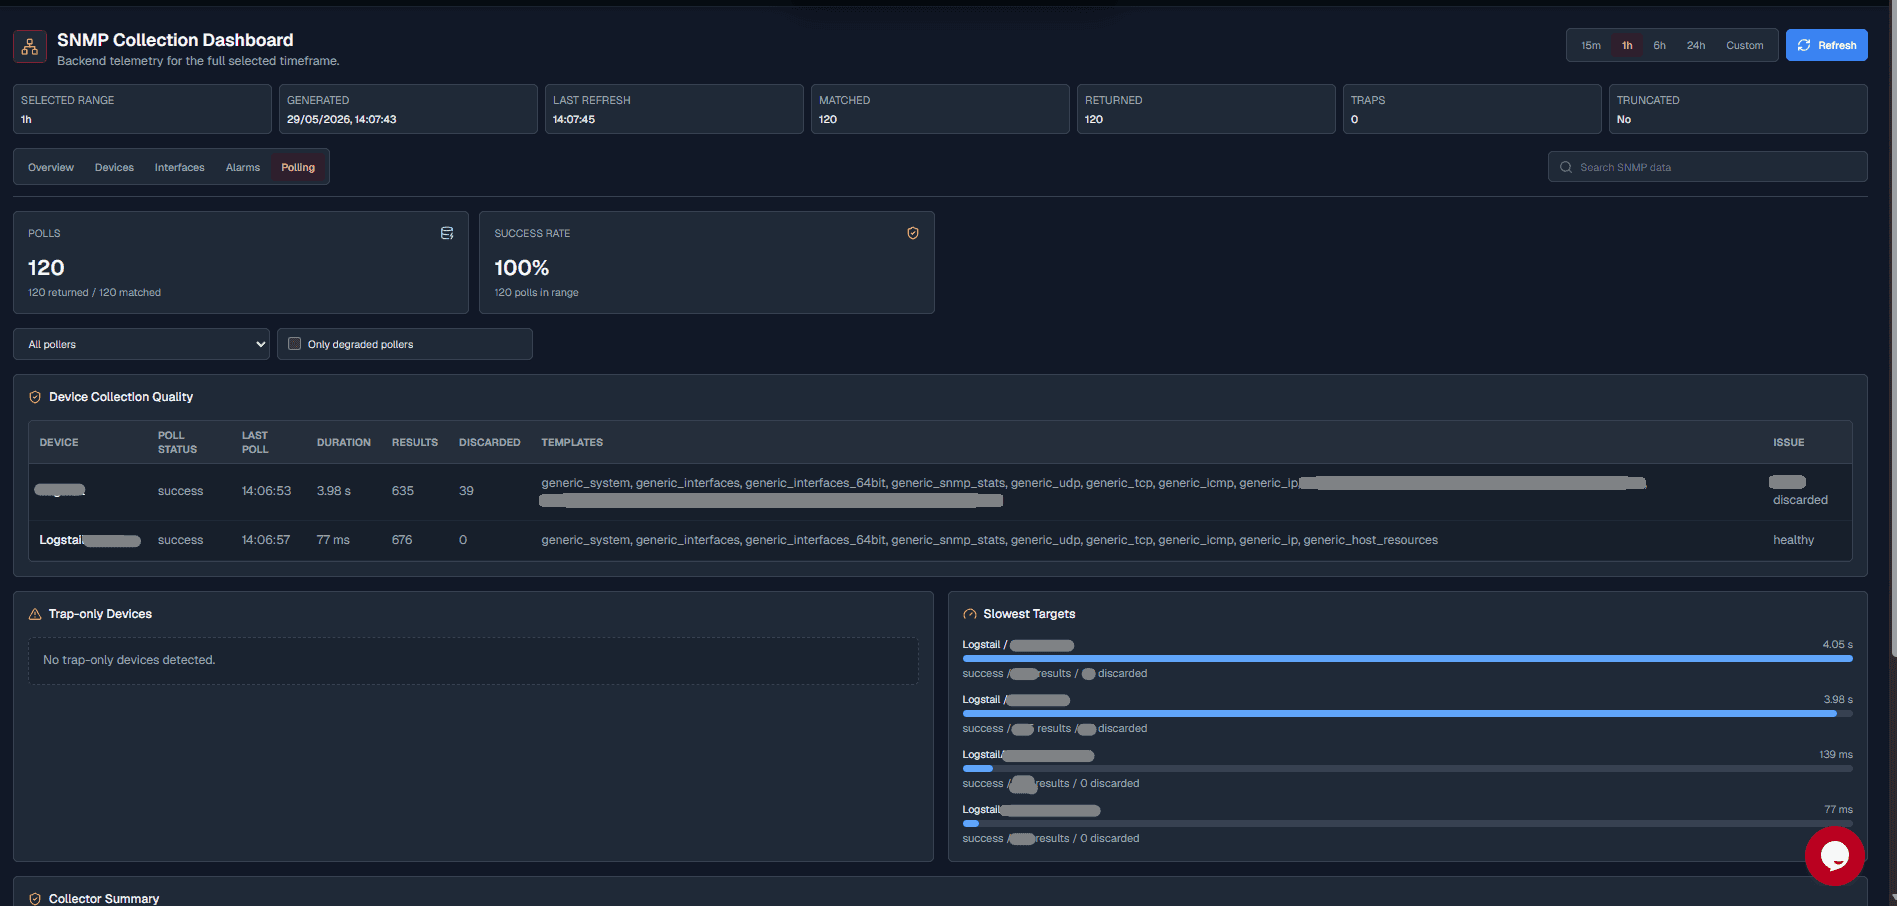This screenshot has height=906, width=1897.
Task: Open the red chat bubble widget
Action: 1835,855
